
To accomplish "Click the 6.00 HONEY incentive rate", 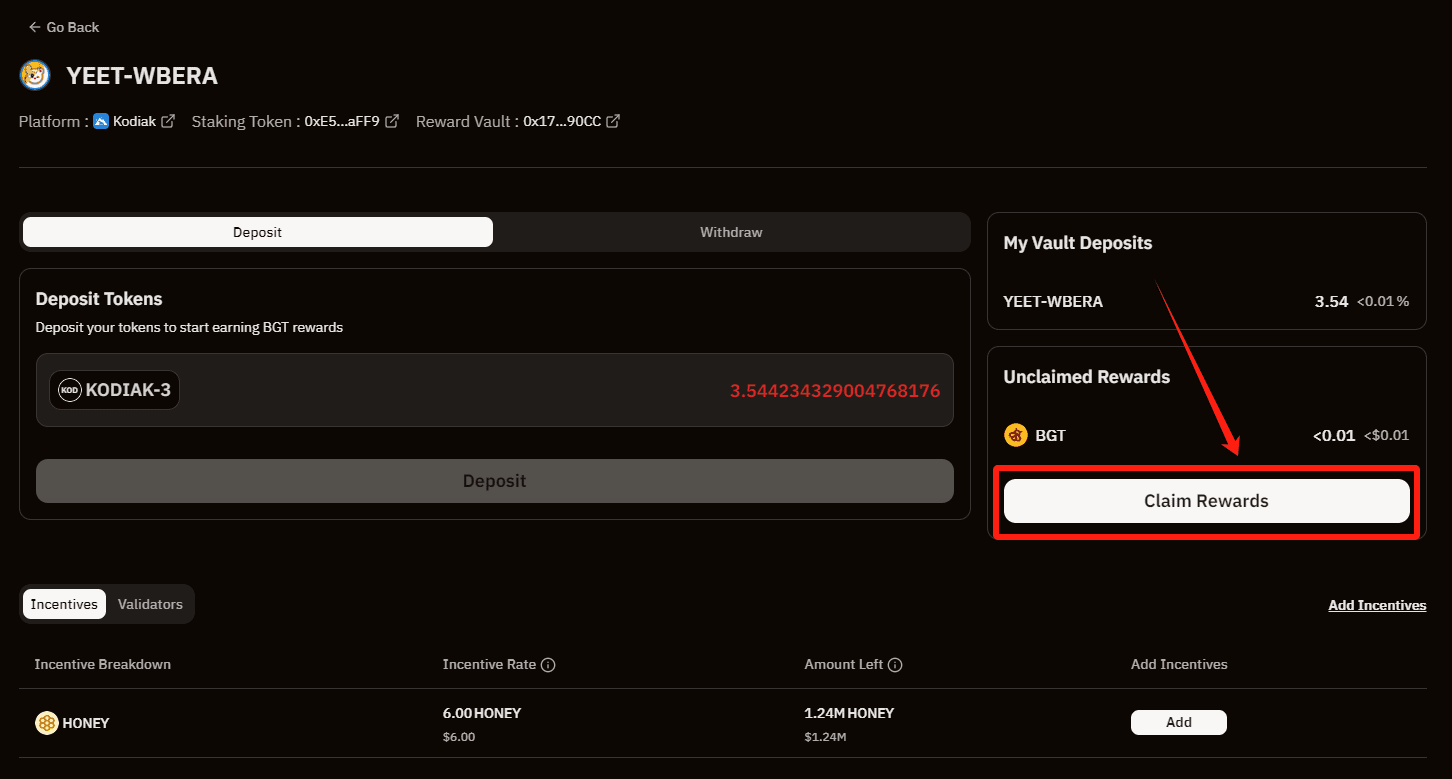I will pos(482,713).
